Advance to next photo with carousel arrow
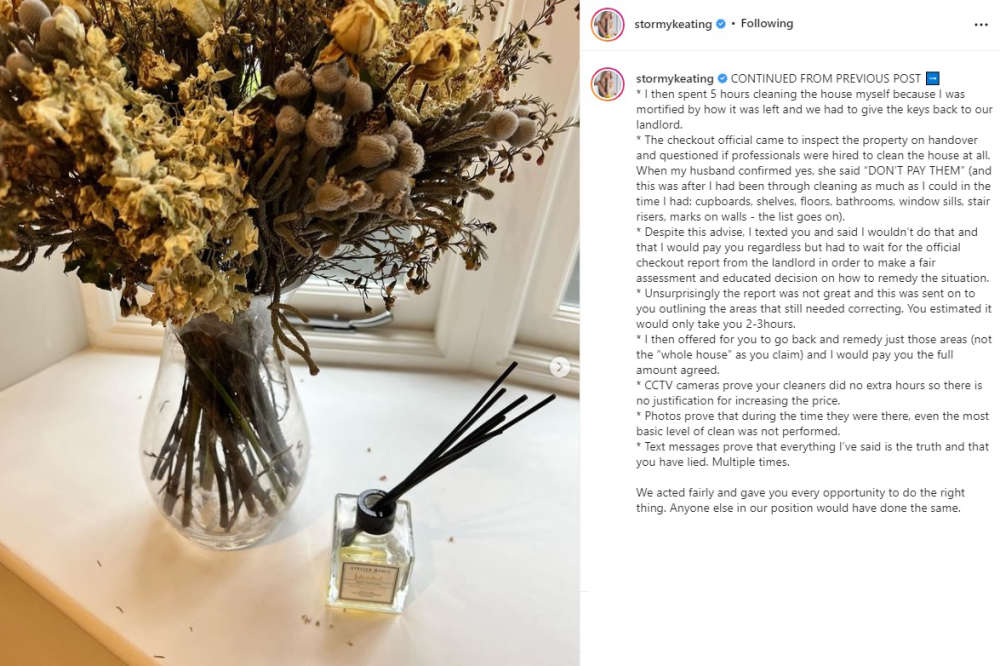This screenshot has height=666, width=1000. click(x=559, y=367)
